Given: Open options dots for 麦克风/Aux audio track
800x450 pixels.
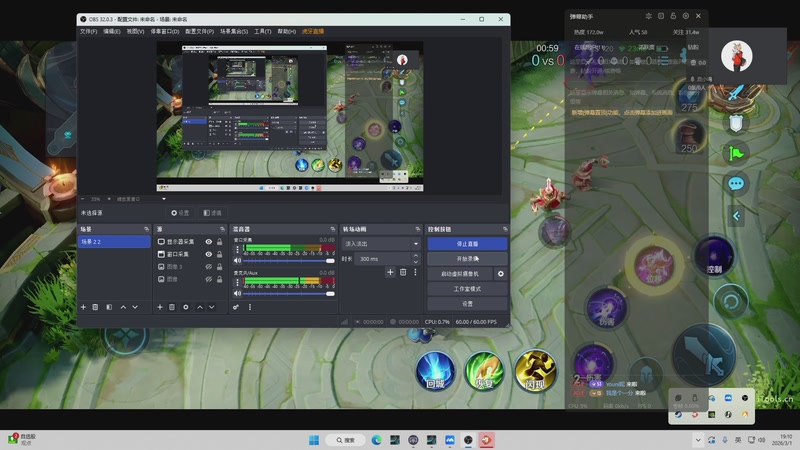Looking at the screenshot, I should point(237,282).
